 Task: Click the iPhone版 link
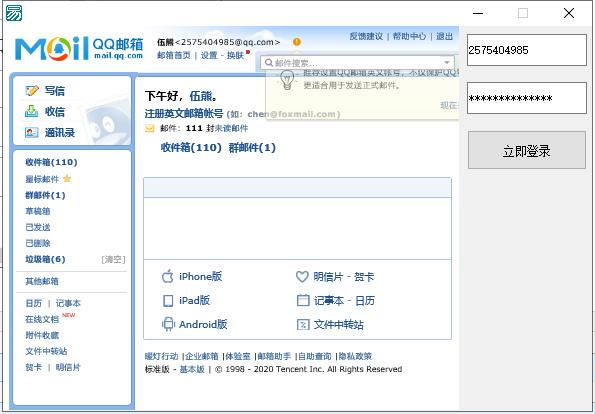(200, 276)
